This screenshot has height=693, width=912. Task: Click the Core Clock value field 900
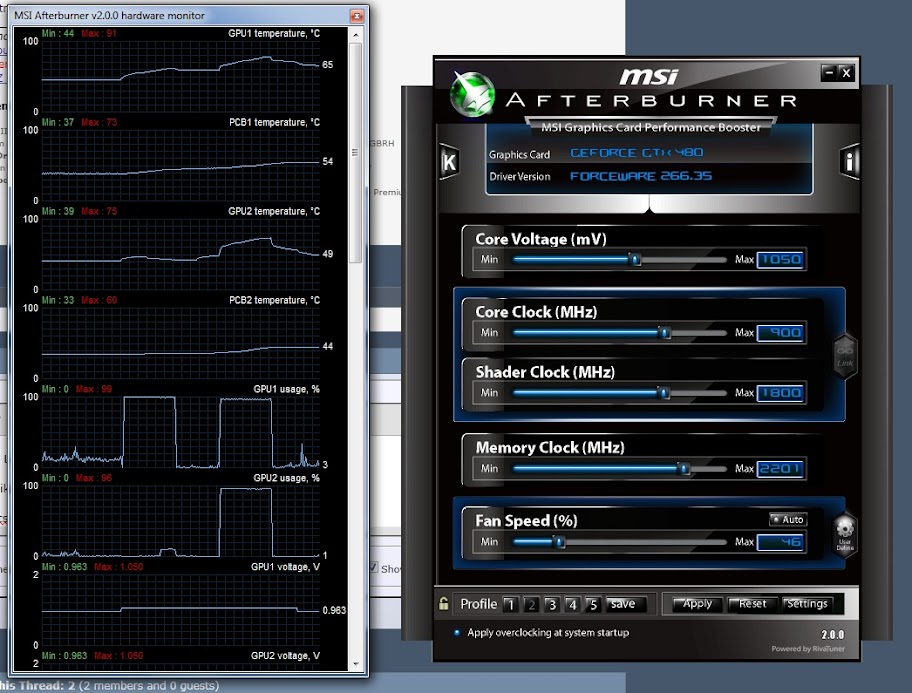(x=781, y=333)
